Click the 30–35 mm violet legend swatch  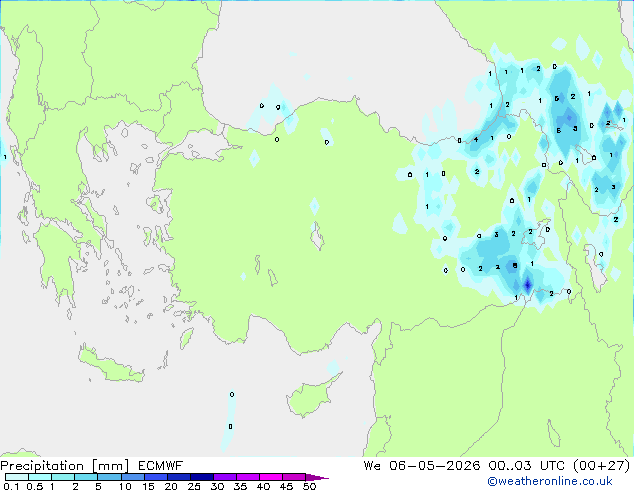[225, 477]
